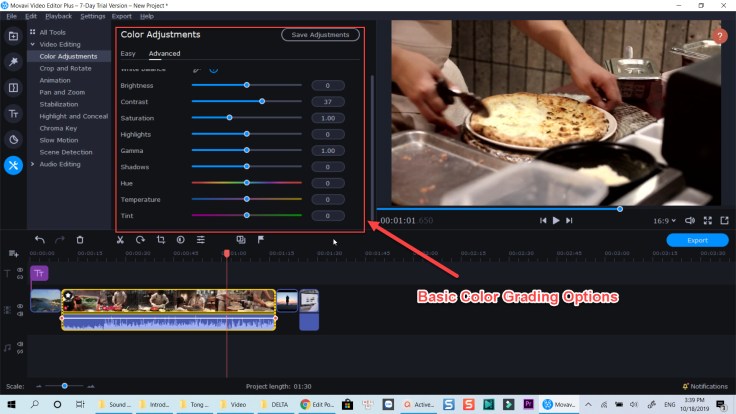Show hidden icons in system tray

(x=588, y=404)
